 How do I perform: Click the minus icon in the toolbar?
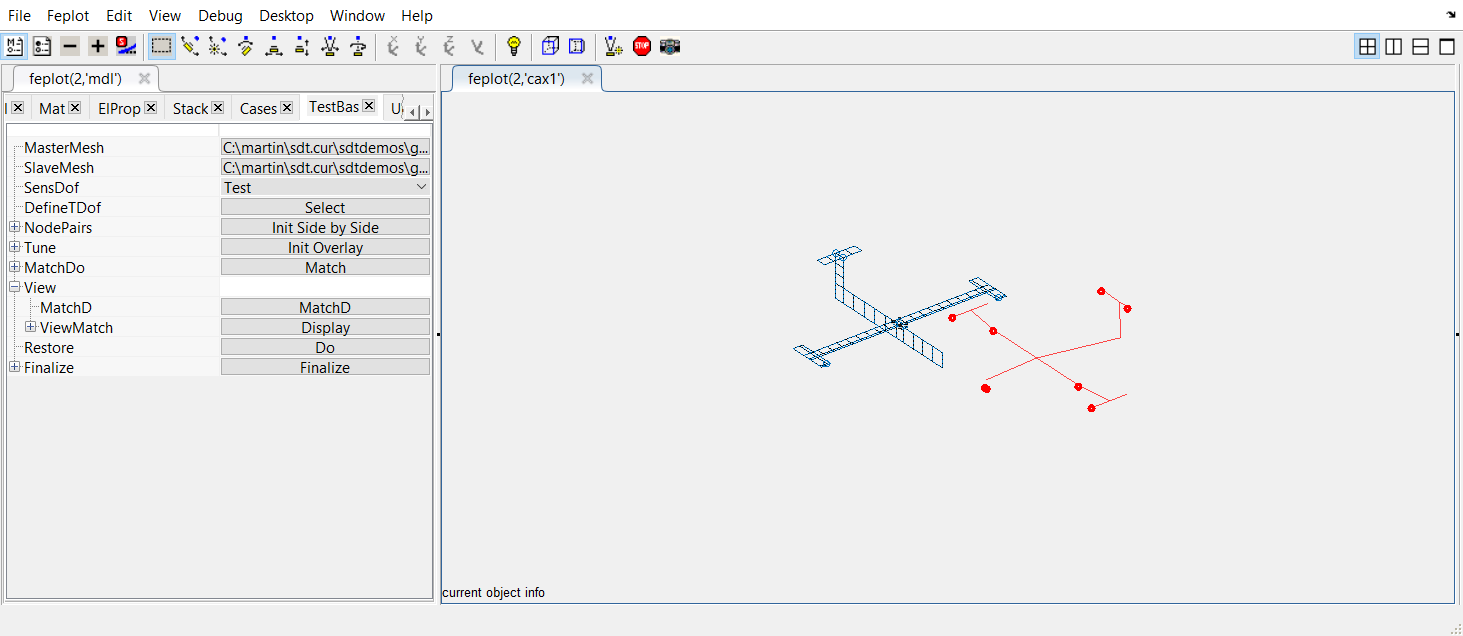pyautogui.click(x=69, y=46)
